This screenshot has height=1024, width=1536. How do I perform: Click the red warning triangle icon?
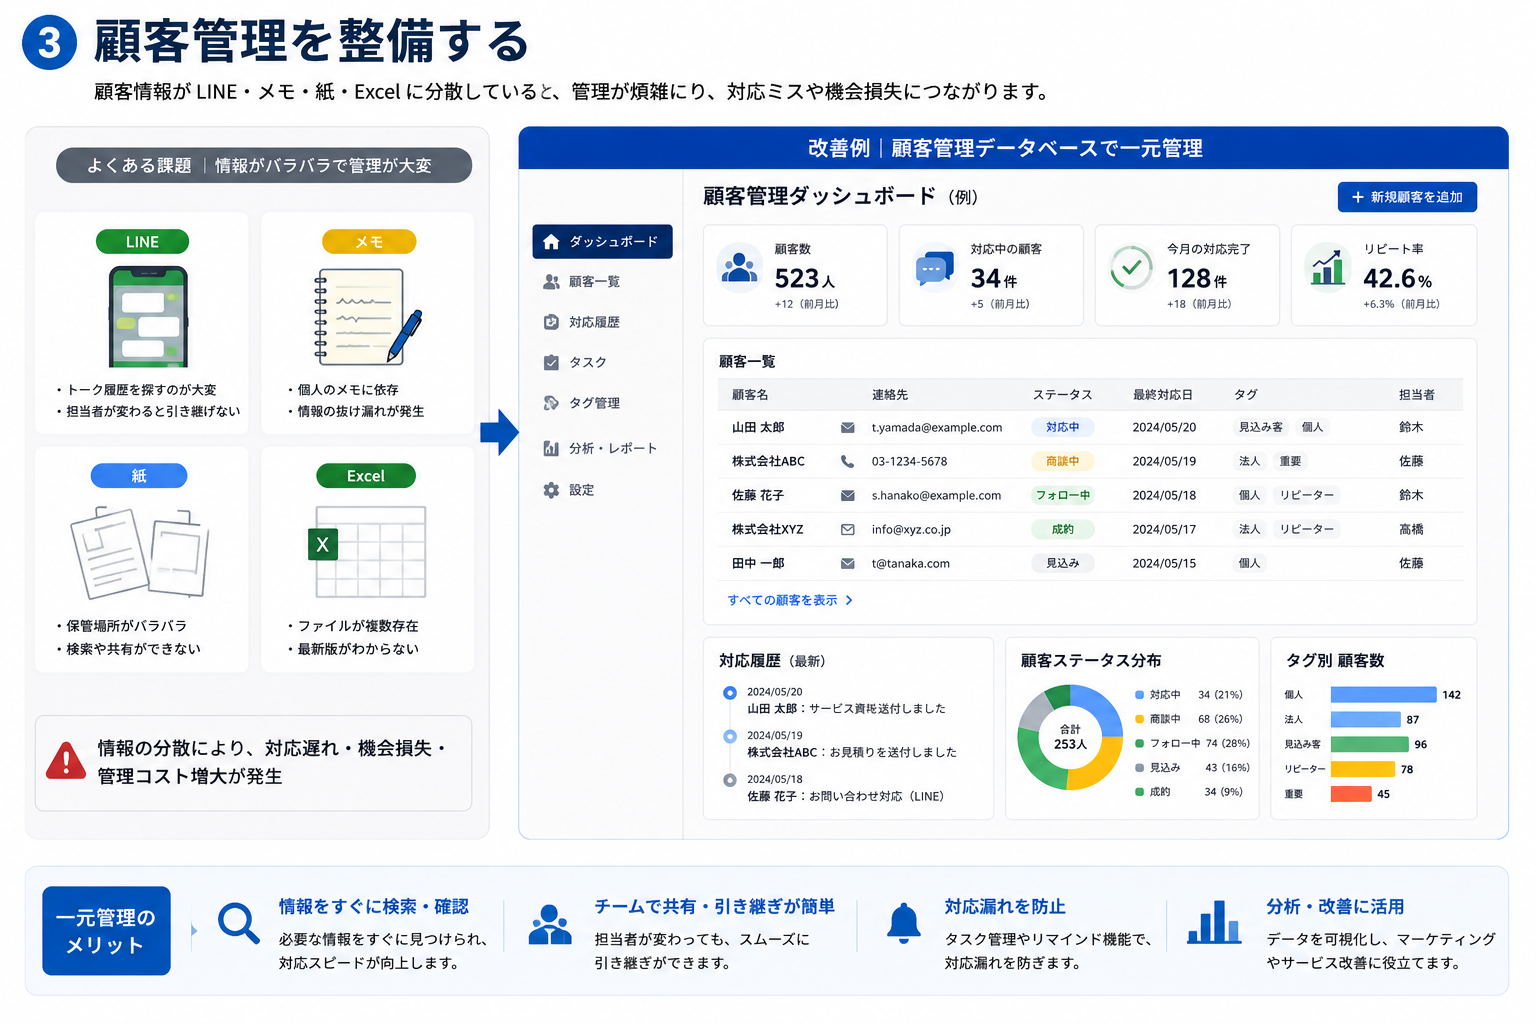(x=66, y=762)
